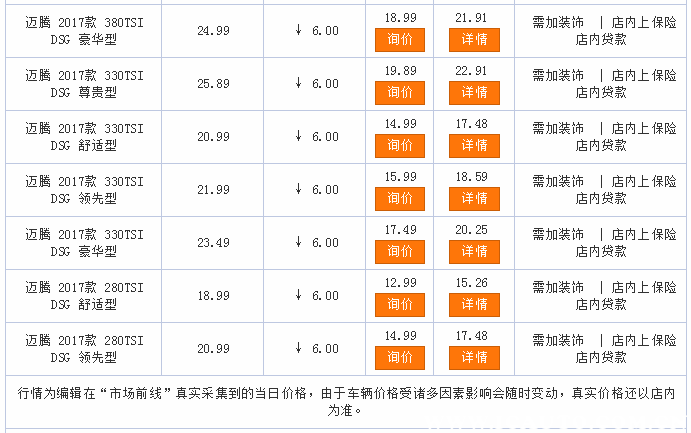This screenshot has width=691, height=433.
Task: Select the 迈腾 2017款 280TSI 舒适型 model name
Action: [x=84, y=296]
